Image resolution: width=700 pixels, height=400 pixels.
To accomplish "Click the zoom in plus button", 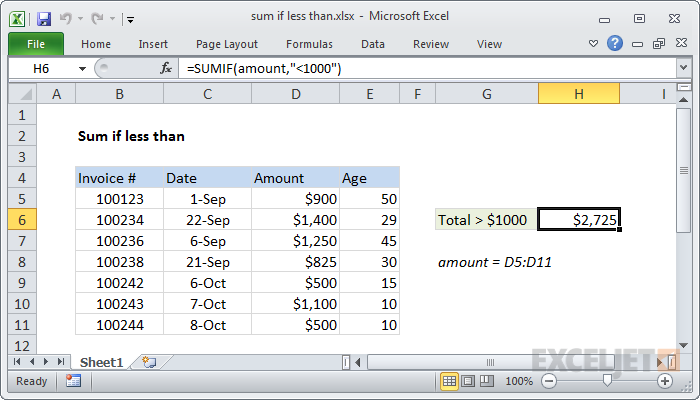I will [x=664, y=381].
